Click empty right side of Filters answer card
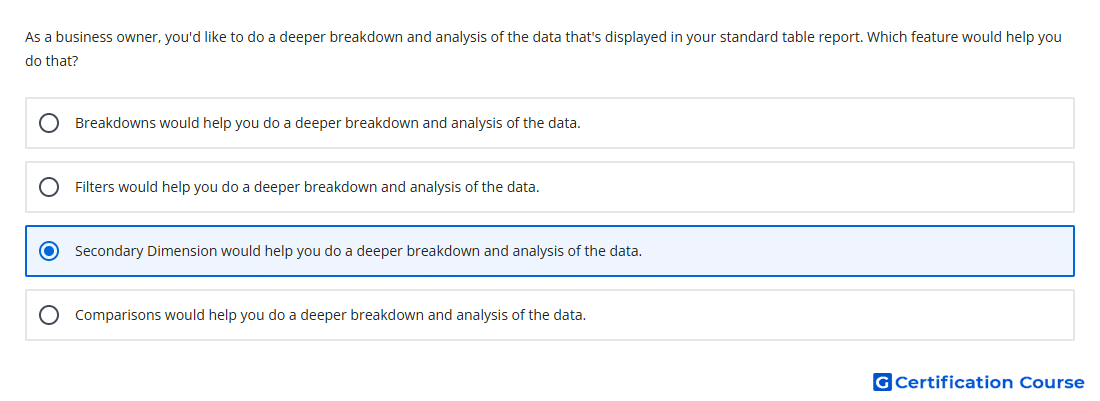This screenshot has height=401, width=1100. click(x=807, y=187)
